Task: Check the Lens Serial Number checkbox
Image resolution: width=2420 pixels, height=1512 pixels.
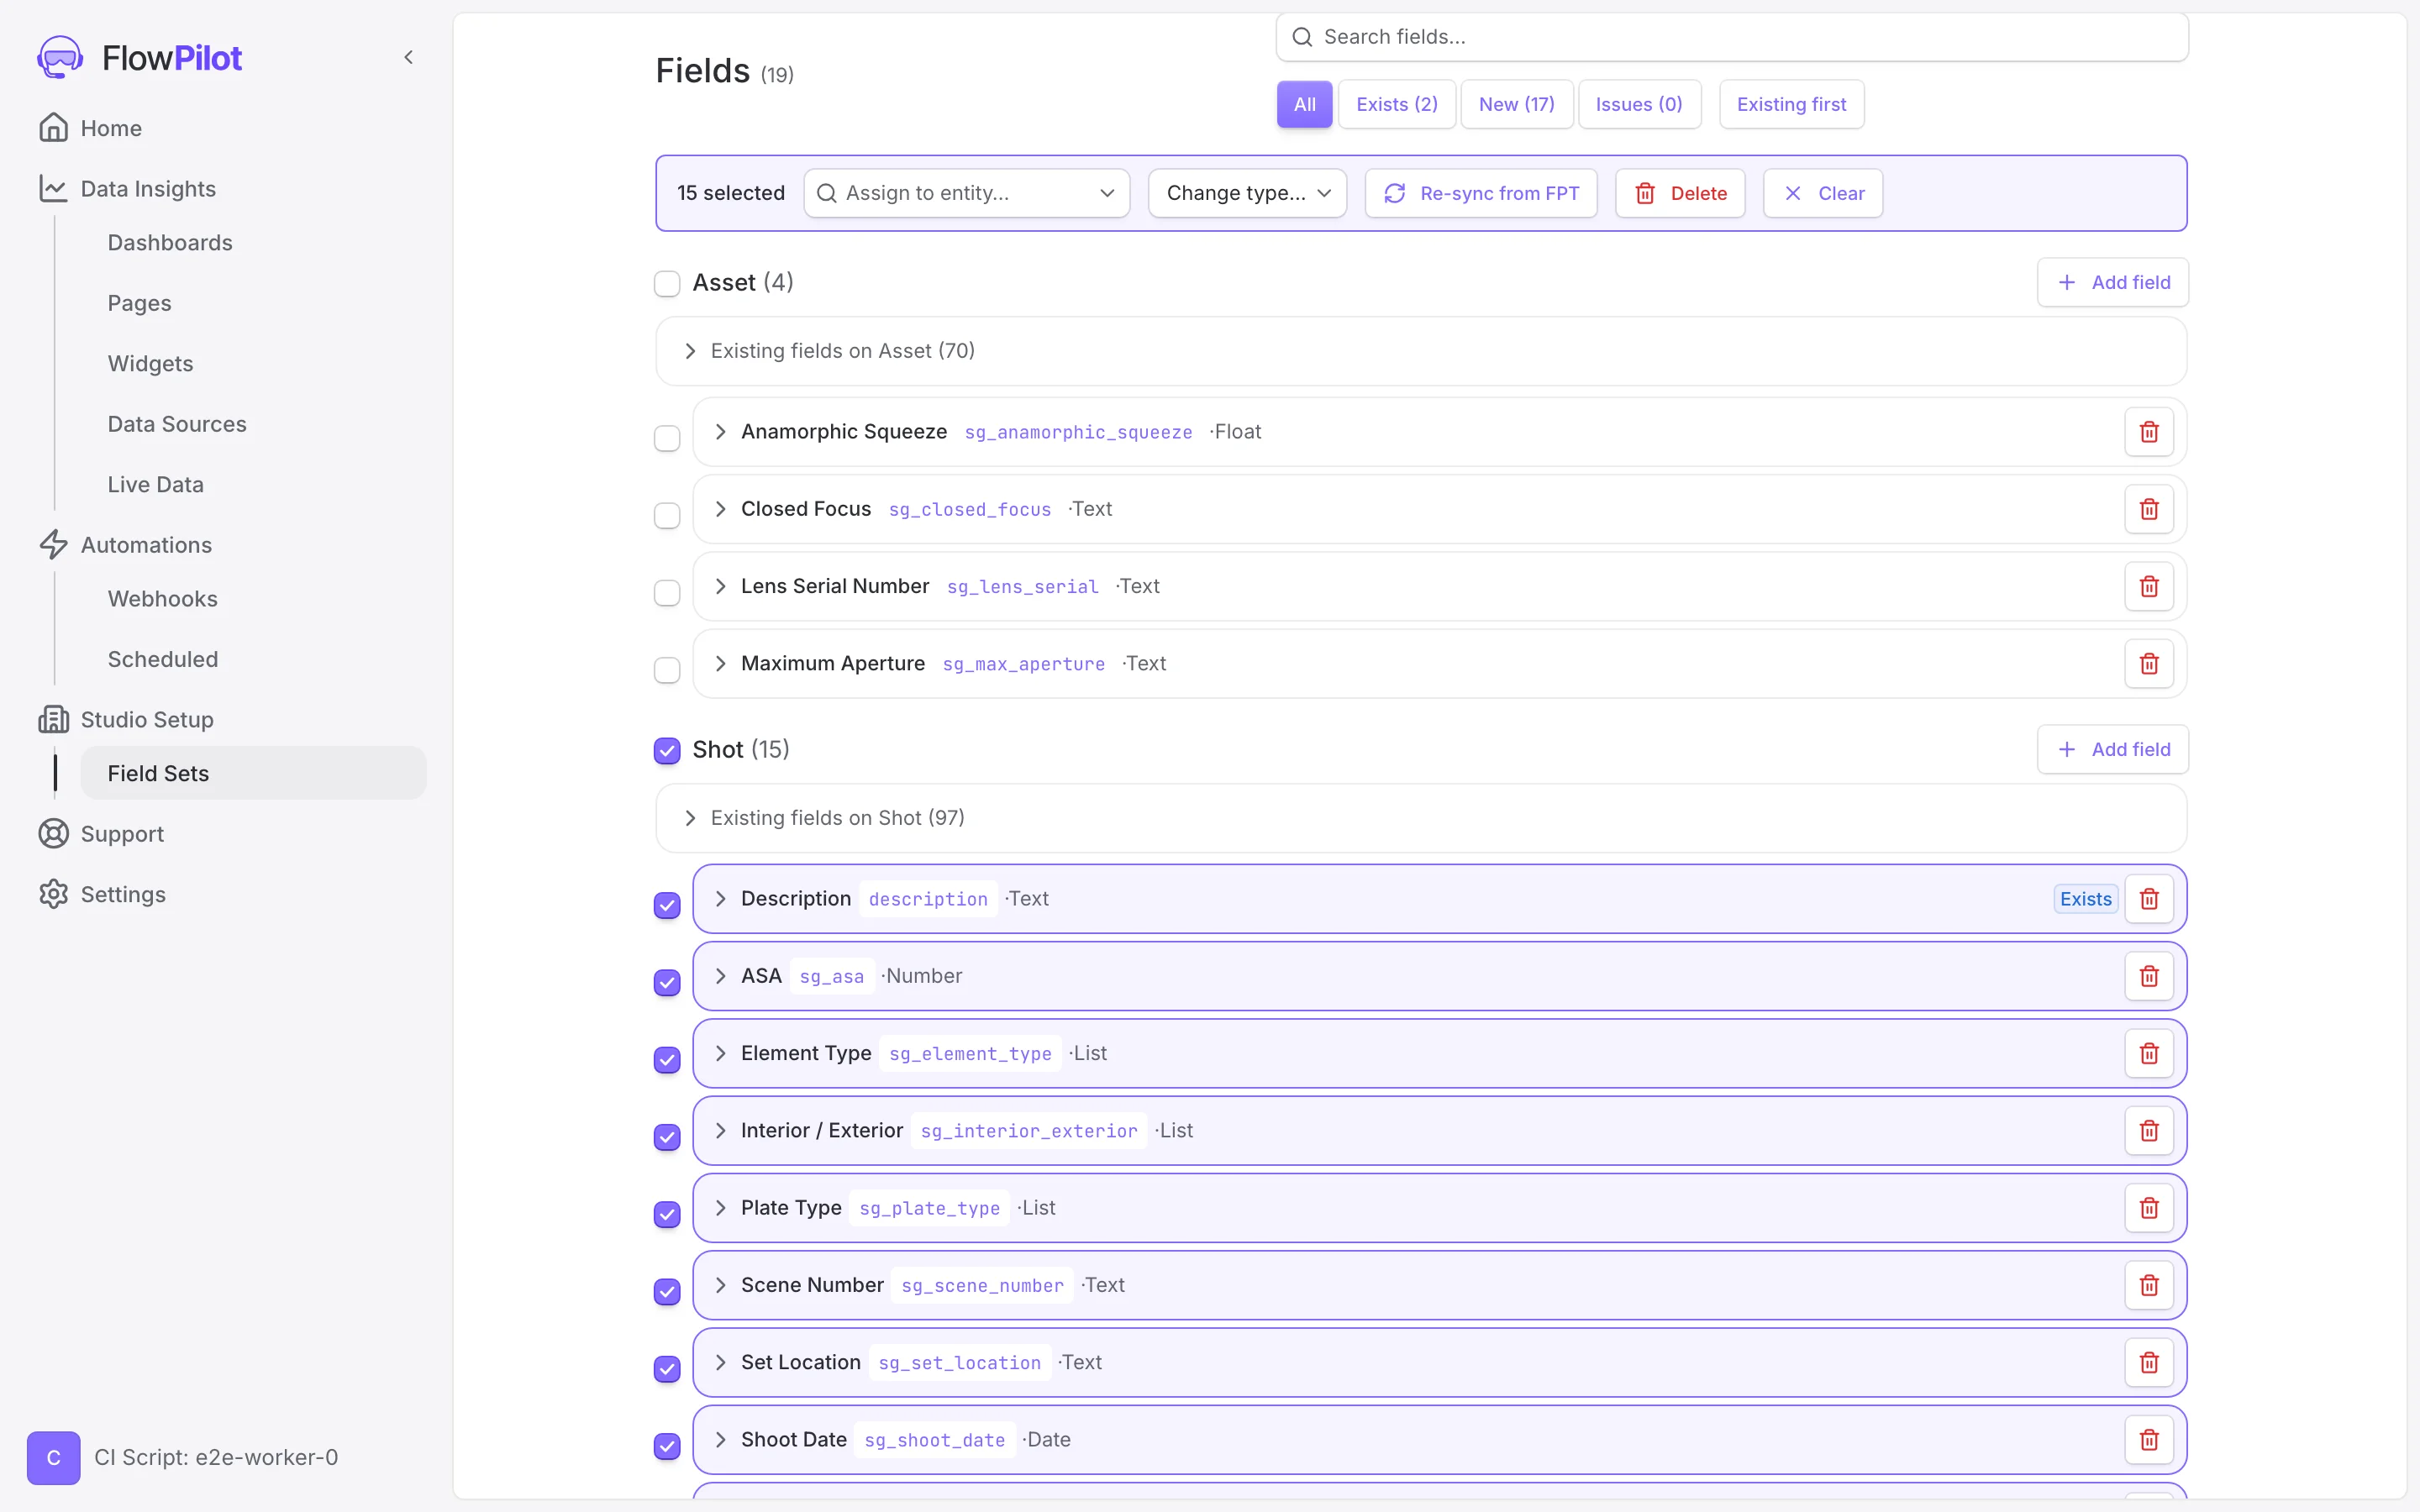Action: [x=667, y=593]
